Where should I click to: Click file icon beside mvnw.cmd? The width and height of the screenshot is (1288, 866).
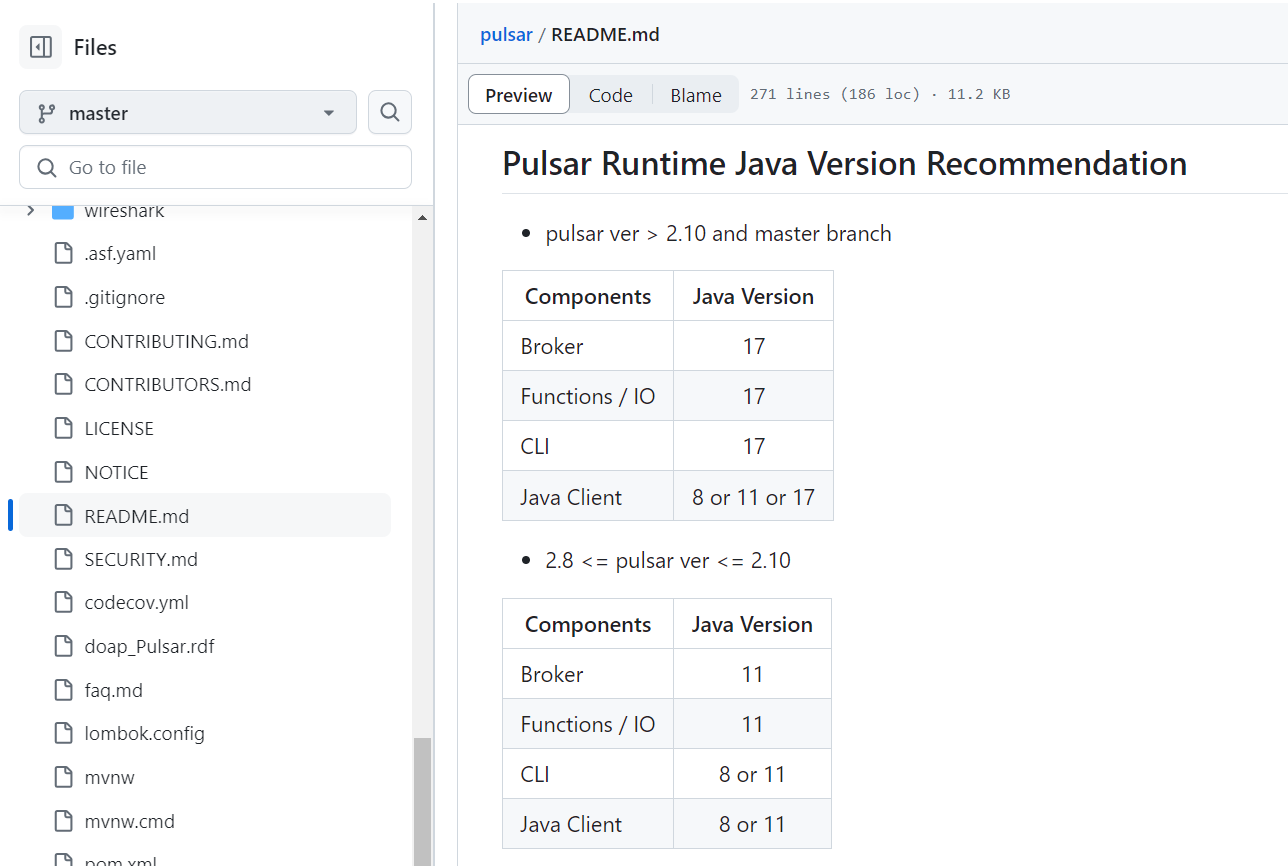pos(63,821)
